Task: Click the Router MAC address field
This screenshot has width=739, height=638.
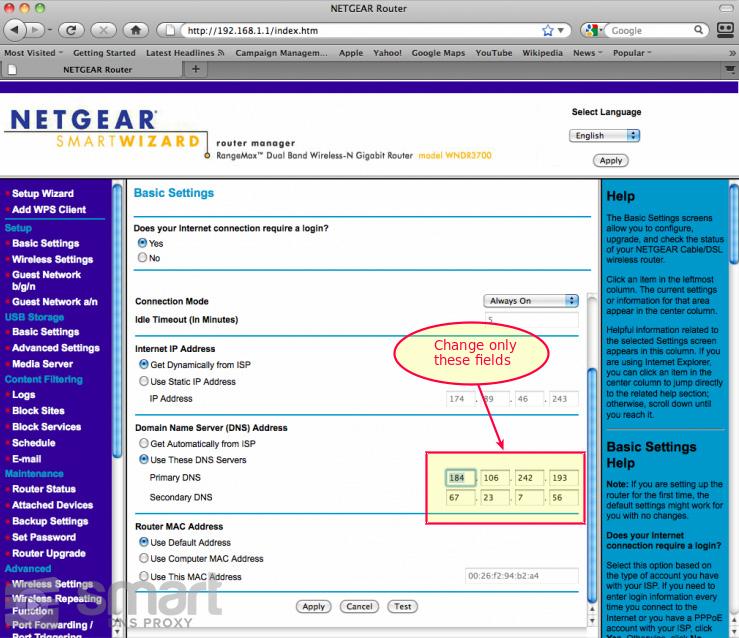Action: pyautogui.click(x=521, y=576)
